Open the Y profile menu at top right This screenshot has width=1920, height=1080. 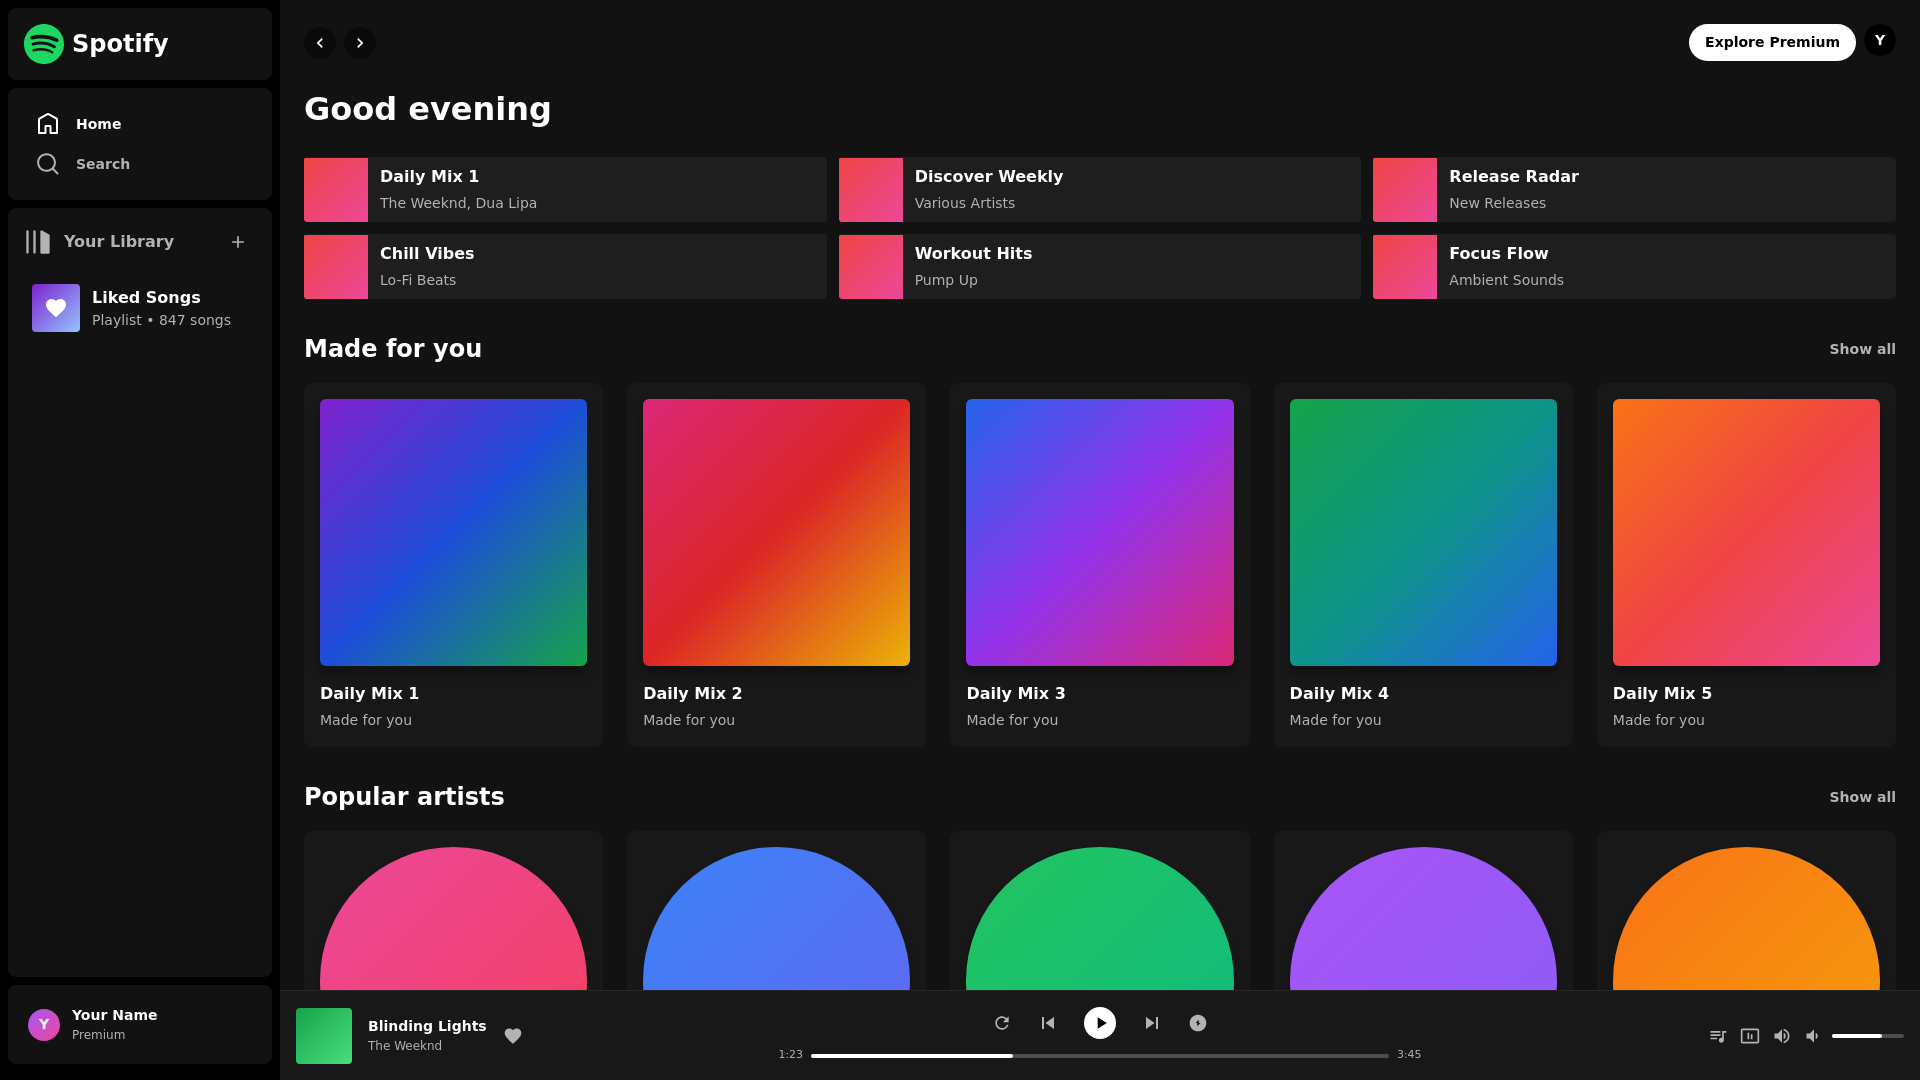tap(1880, 40)
